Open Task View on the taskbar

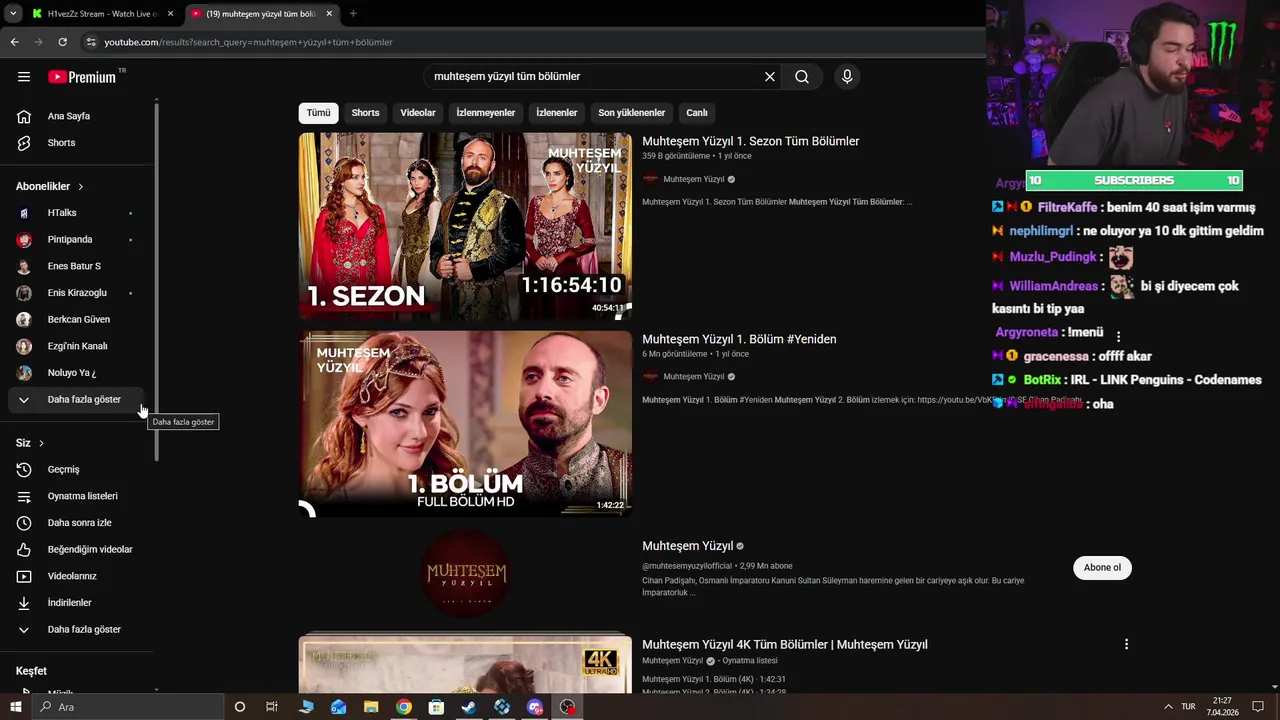click(272, 707)
